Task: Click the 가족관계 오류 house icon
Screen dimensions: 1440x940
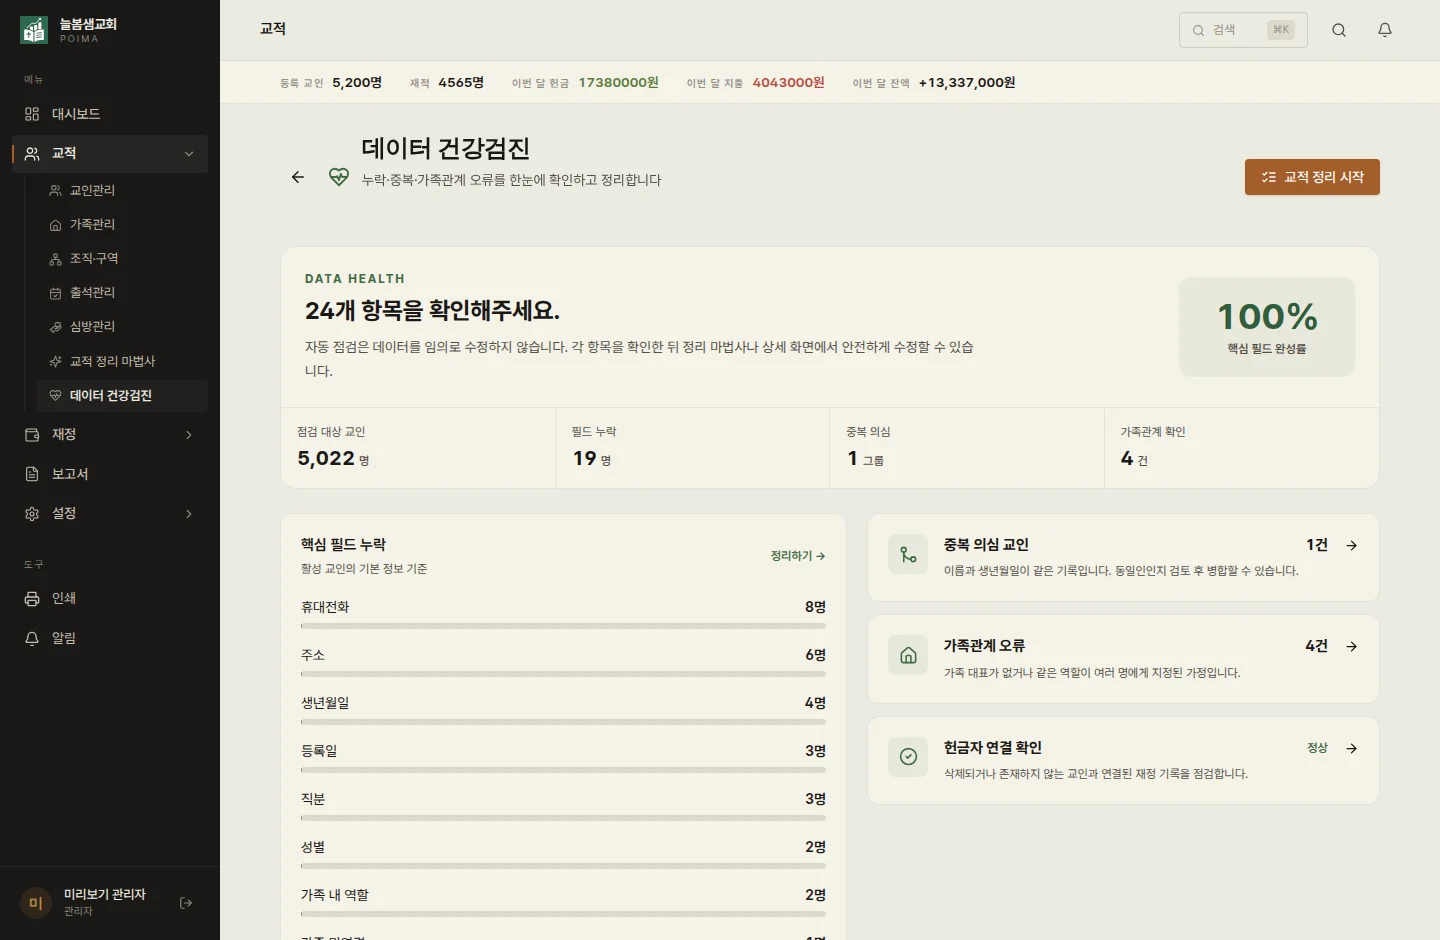Action: pos(908,655)
